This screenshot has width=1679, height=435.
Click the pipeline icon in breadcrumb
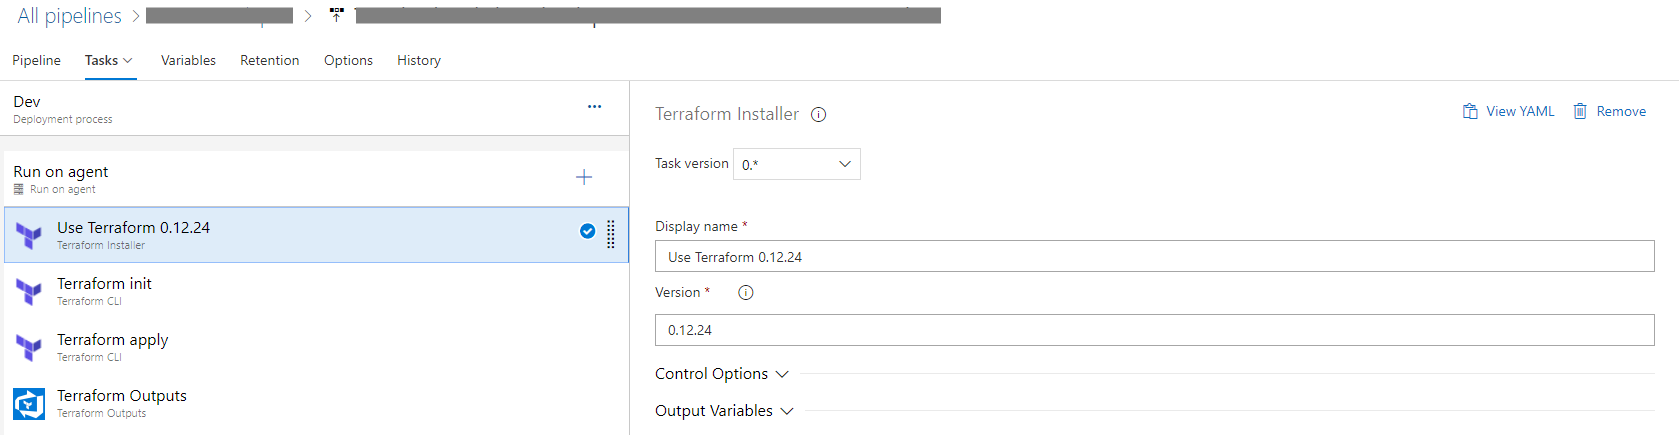coord(336,15)
